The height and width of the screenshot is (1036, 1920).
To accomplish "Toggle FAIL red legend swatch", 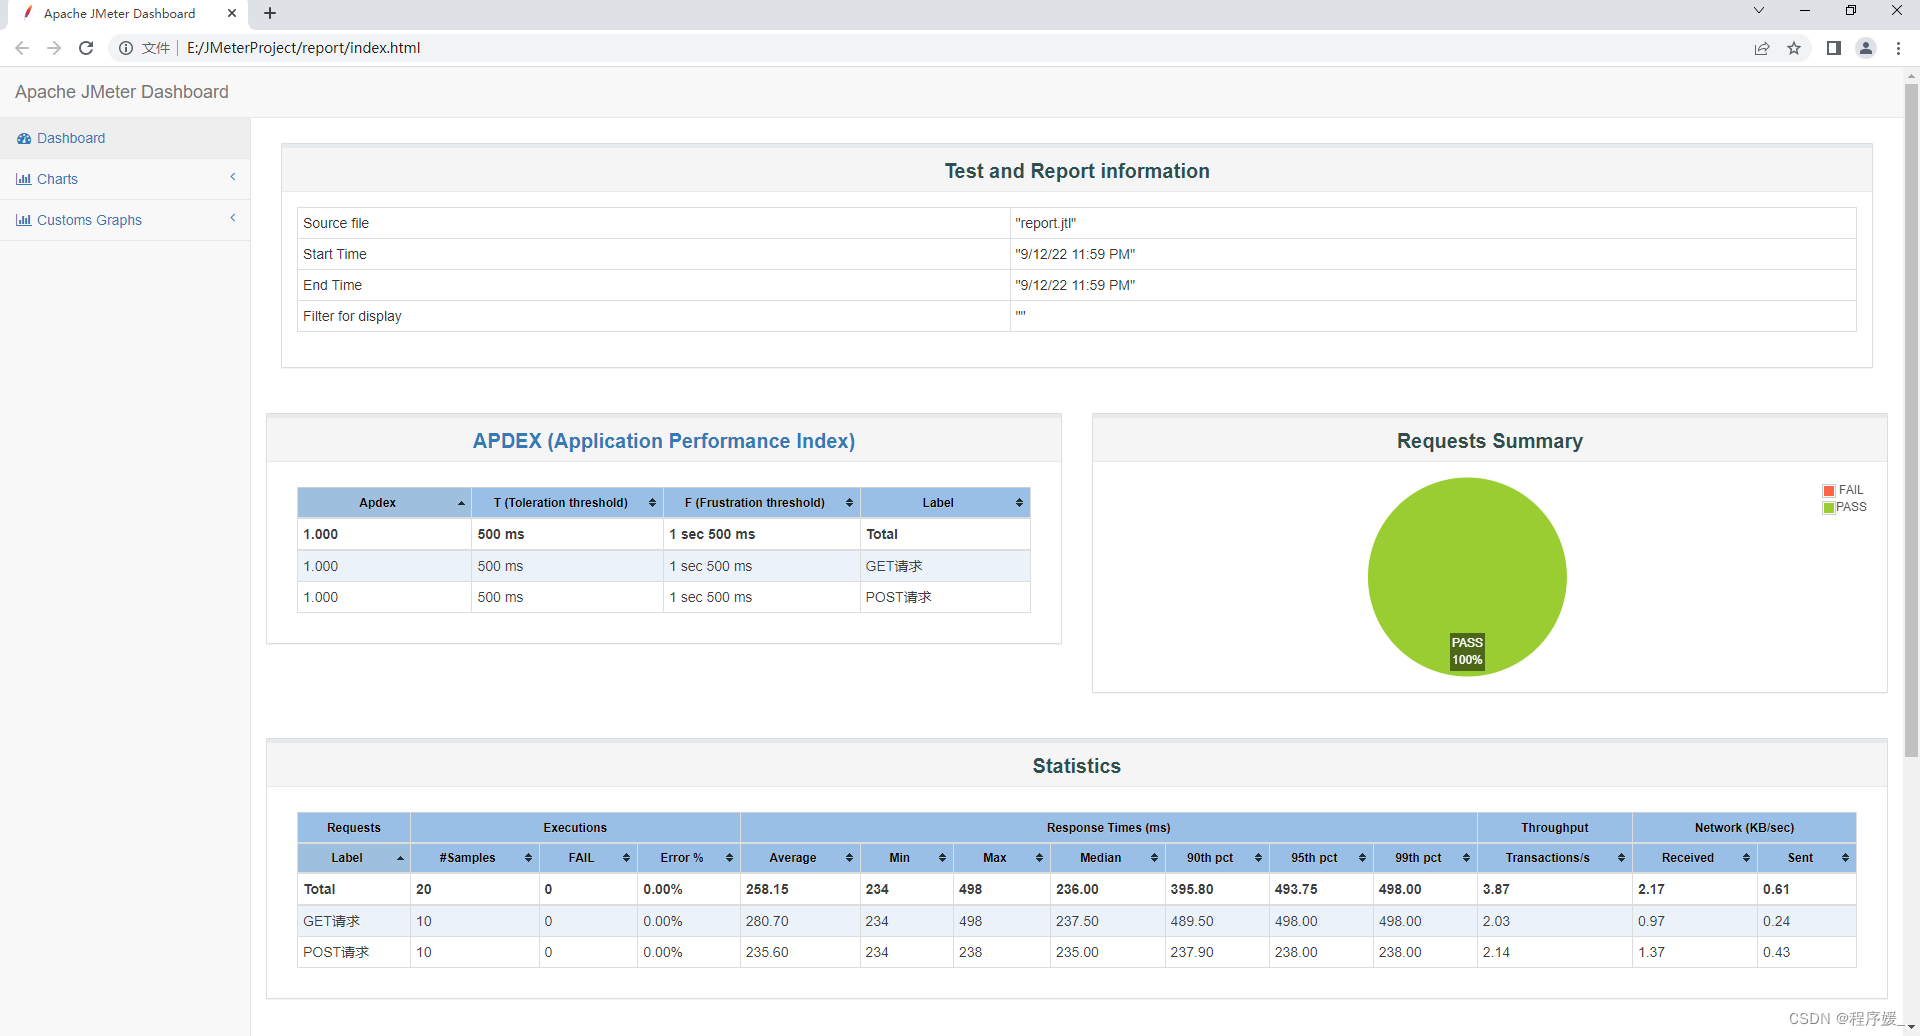I will (x=1829, y=491).
